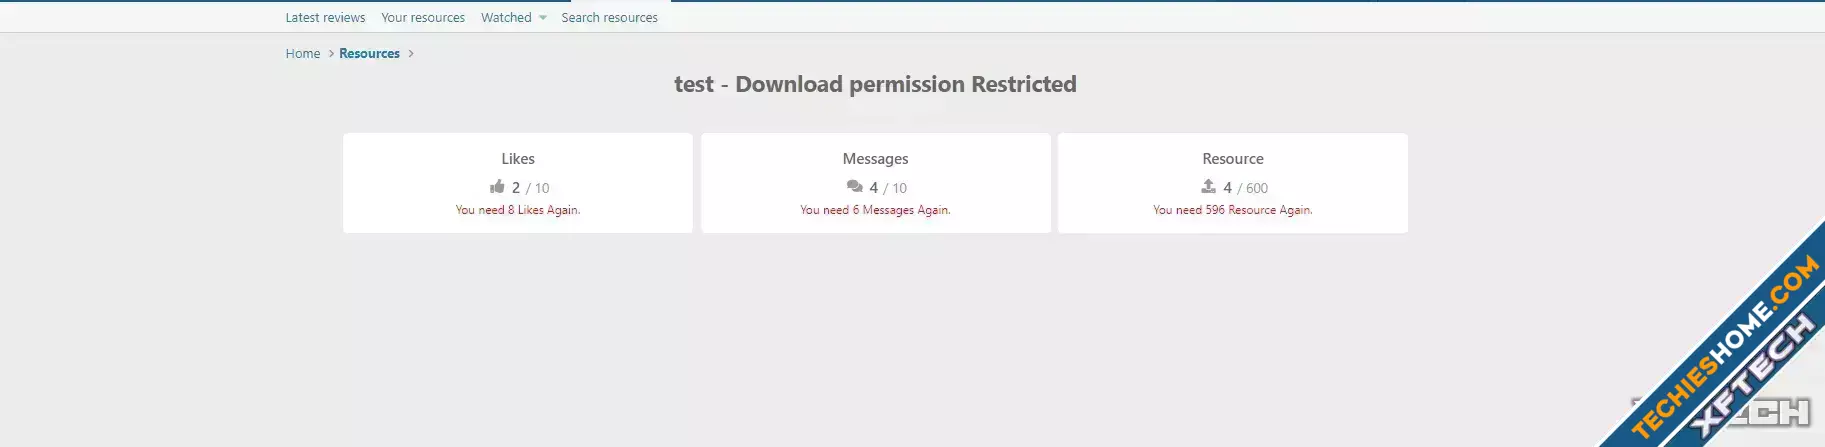
Task: Open the Resources breadcrumb link
Action: pyautogui.click(x=369, y=54)
